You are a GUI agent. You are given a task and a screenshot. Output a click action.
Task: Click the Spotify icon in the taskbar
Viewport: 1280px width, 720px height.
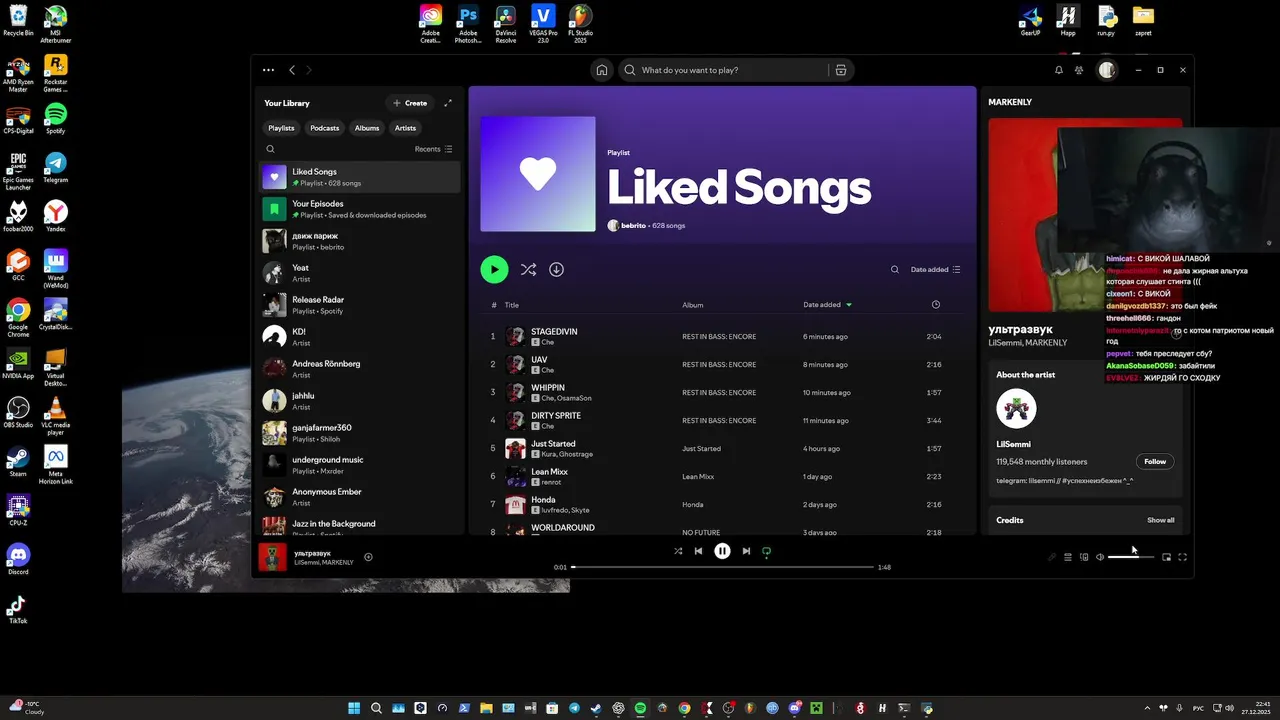click(x=640, y=708)
